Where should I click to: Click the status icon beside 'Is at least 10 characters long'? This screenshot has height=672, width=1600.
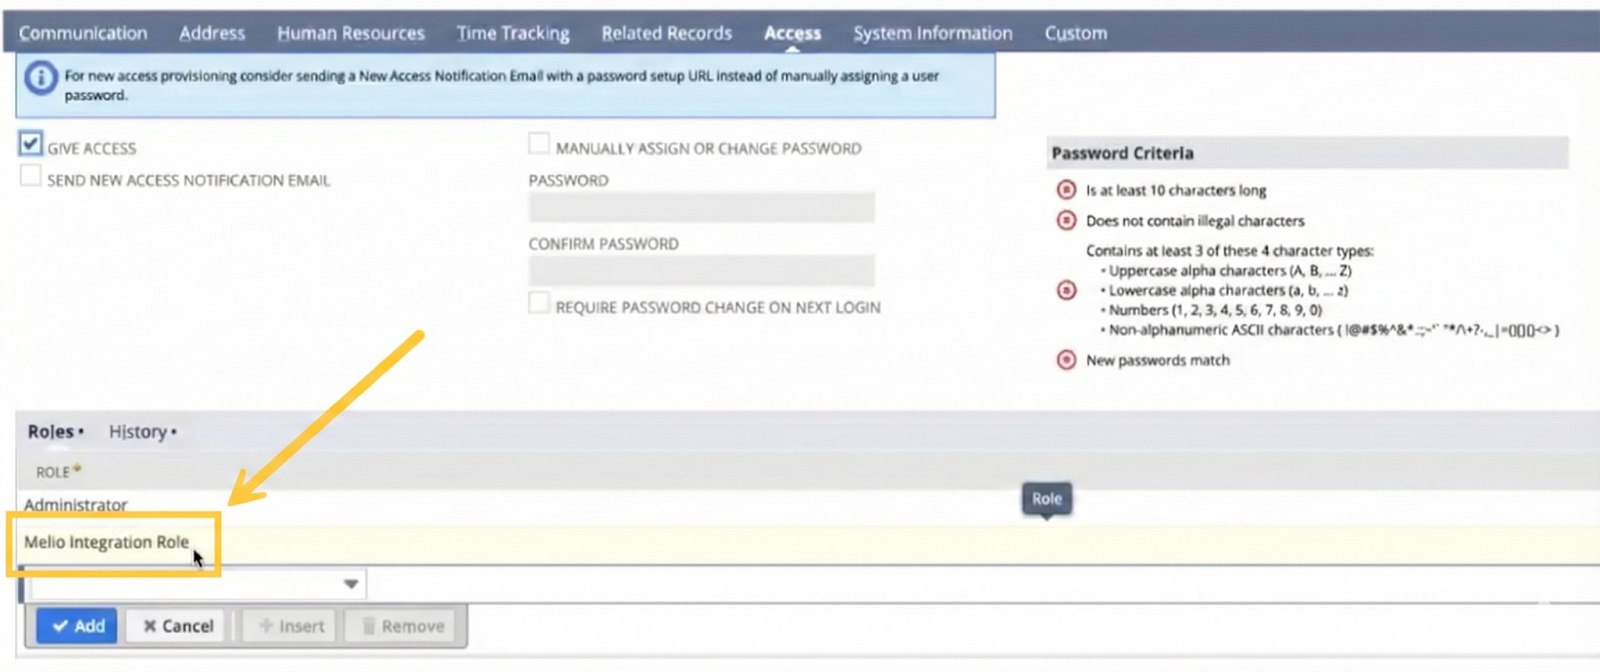[x=1066, y=190]
